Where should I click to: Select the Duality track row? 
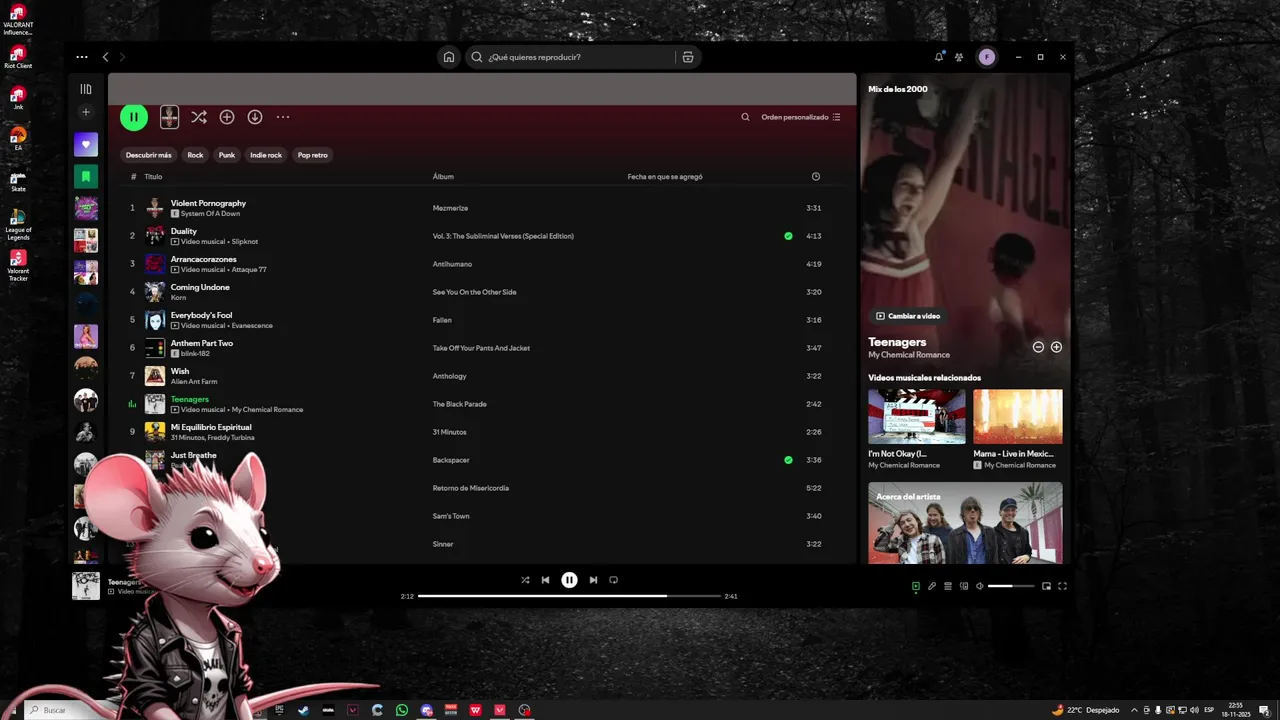click(x=483, y=236)
